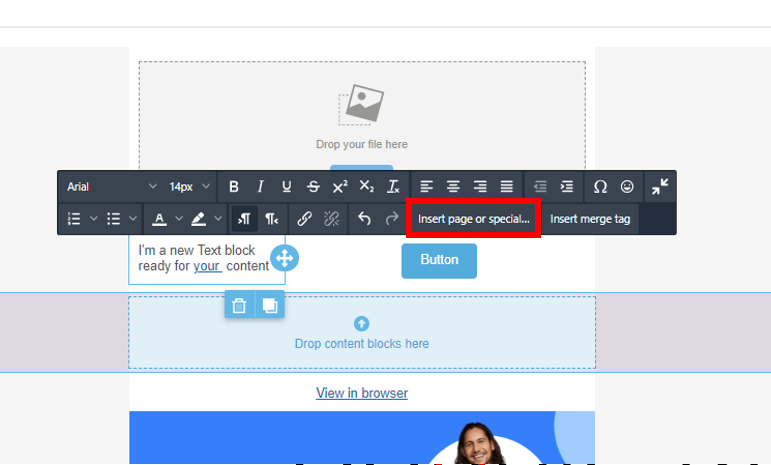Toggle underline formatting

pos(287,187)
